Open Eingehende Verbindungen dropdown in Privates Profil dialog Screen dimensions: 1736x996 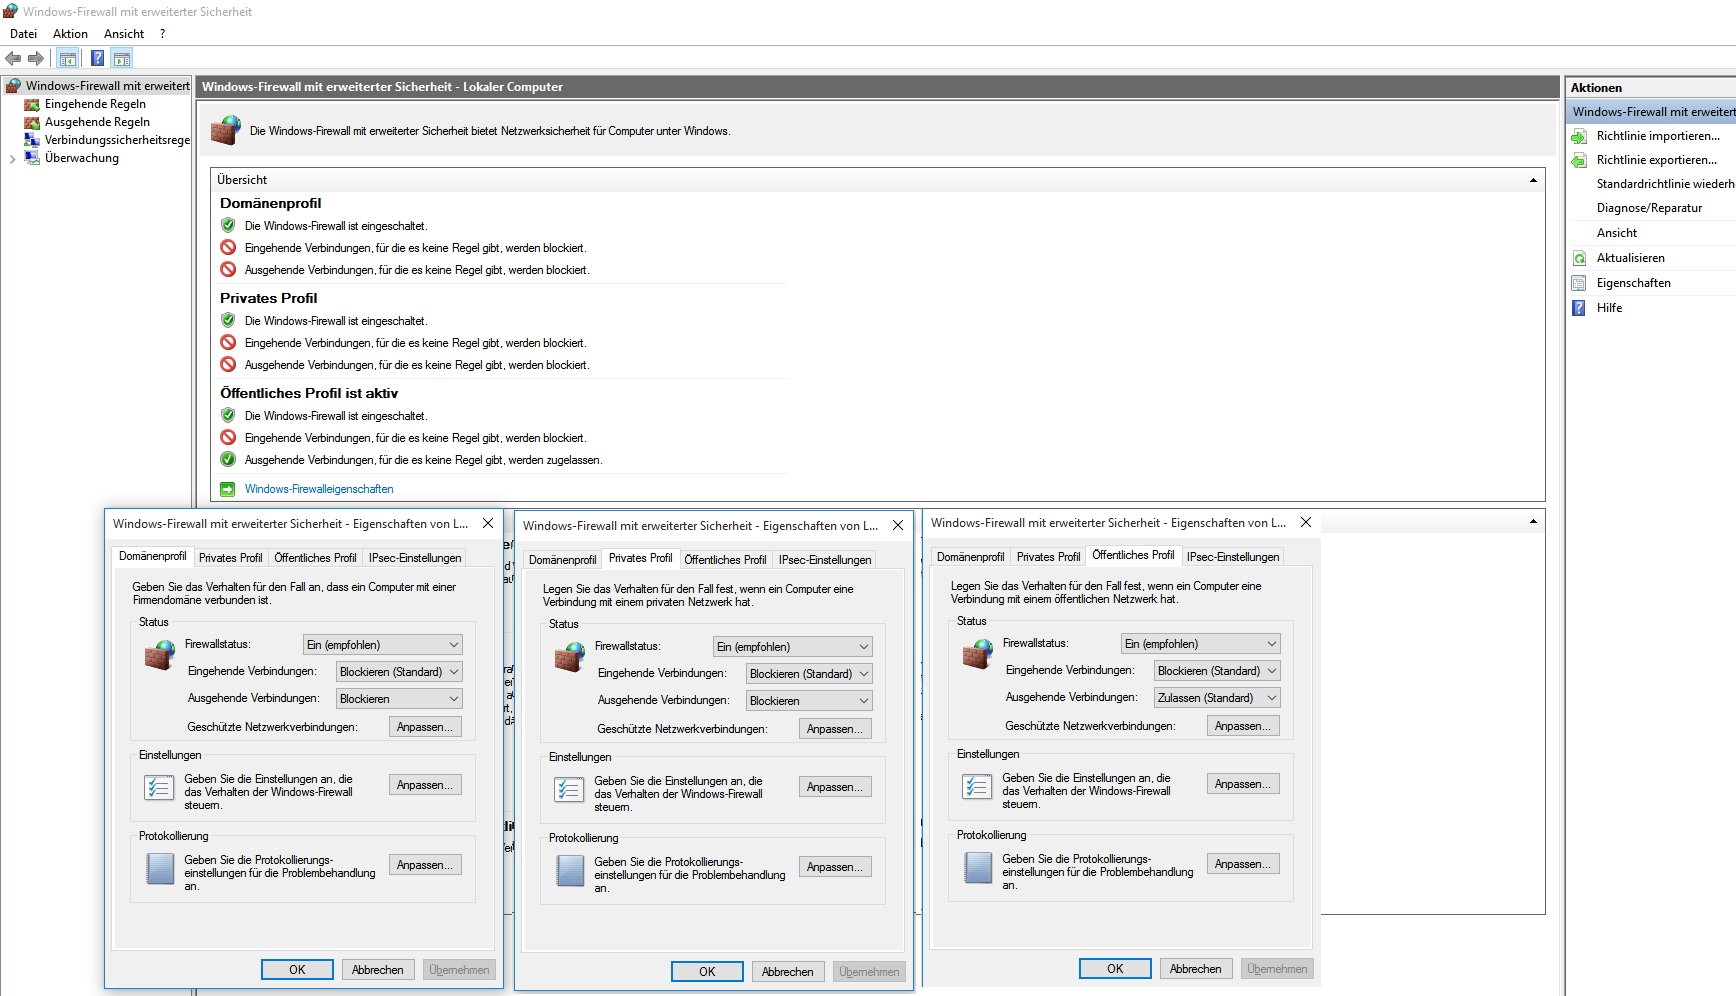click(809, 674)
